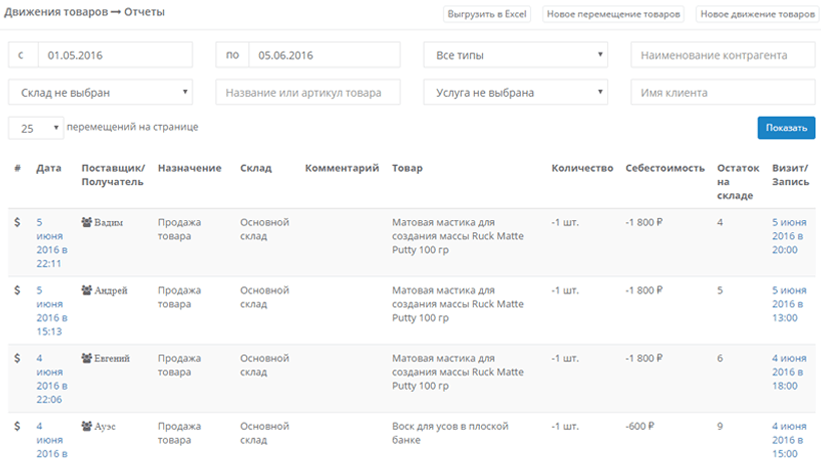Viewport: 821px width, 461px height.
Task: Click the dollar icon in the Андрей row
Action: [17, 290]
